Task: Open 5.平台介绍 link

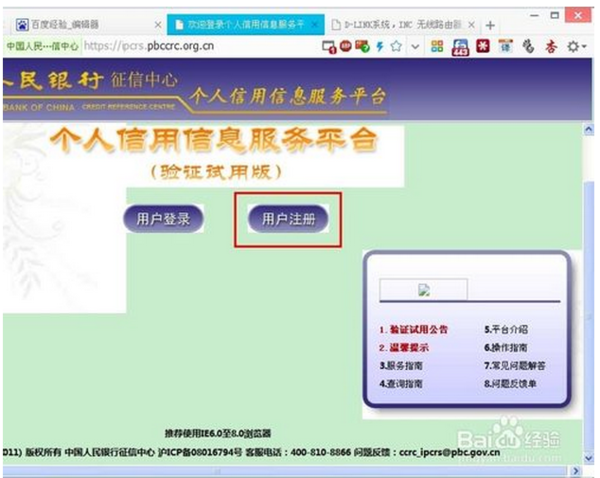Action: 506,330
